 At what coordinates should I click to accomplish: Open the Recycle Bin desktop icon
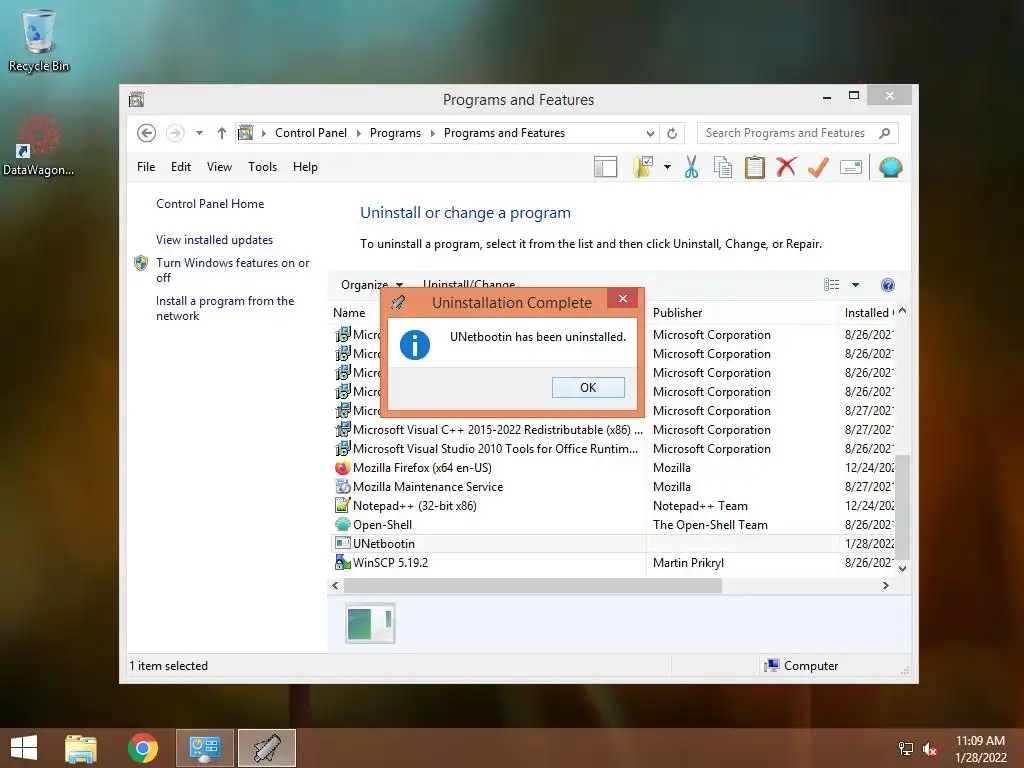[x=39, y=40]
